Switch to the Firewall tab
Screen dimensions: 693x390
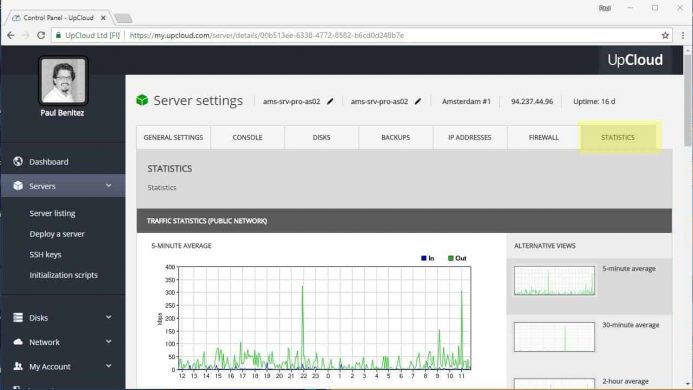coord(544,138)
